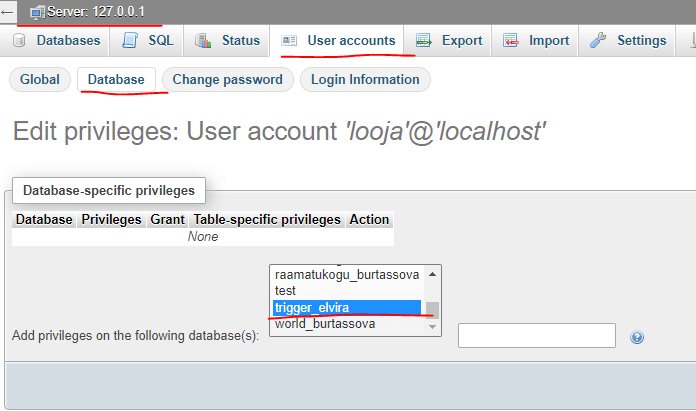Viewport: 696px width, 411px height.
Task: Switch to the Global privileges sub-tab
Action: pyautogui.click(x=40, y=79)
